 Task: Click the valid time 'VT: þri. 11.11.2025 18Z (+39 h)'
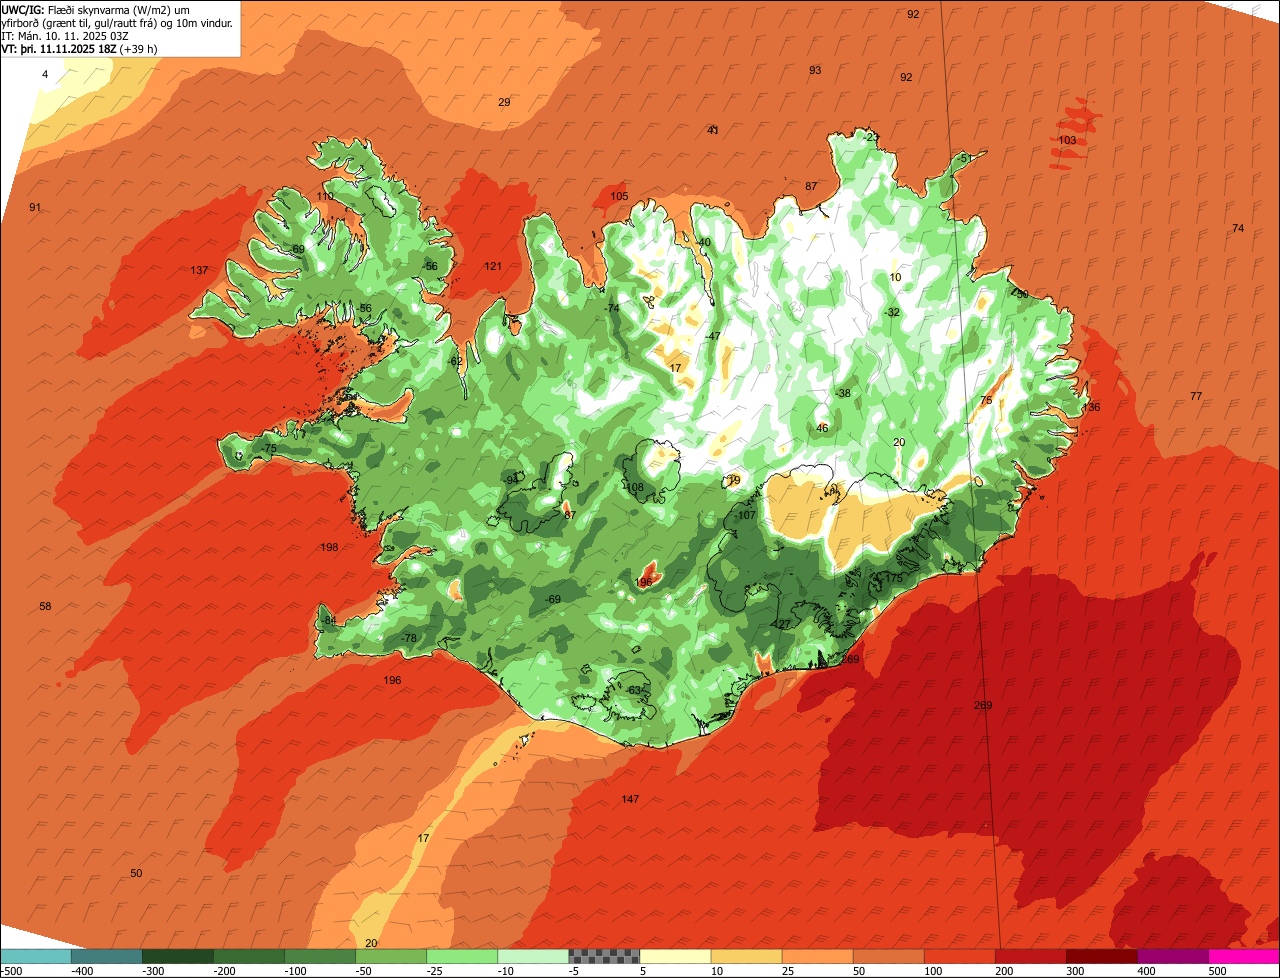(77, 49)
